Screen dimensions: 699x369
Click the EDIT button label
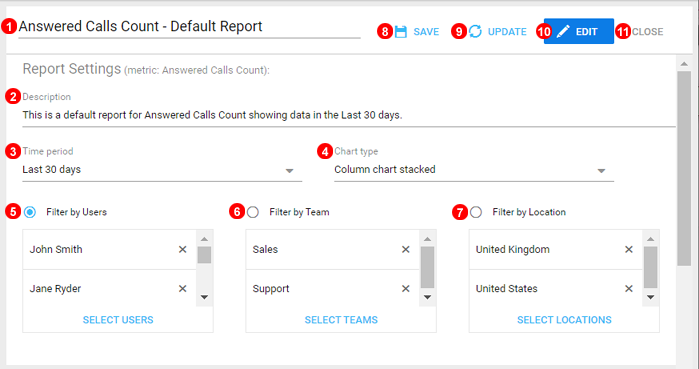pos(586,32)
